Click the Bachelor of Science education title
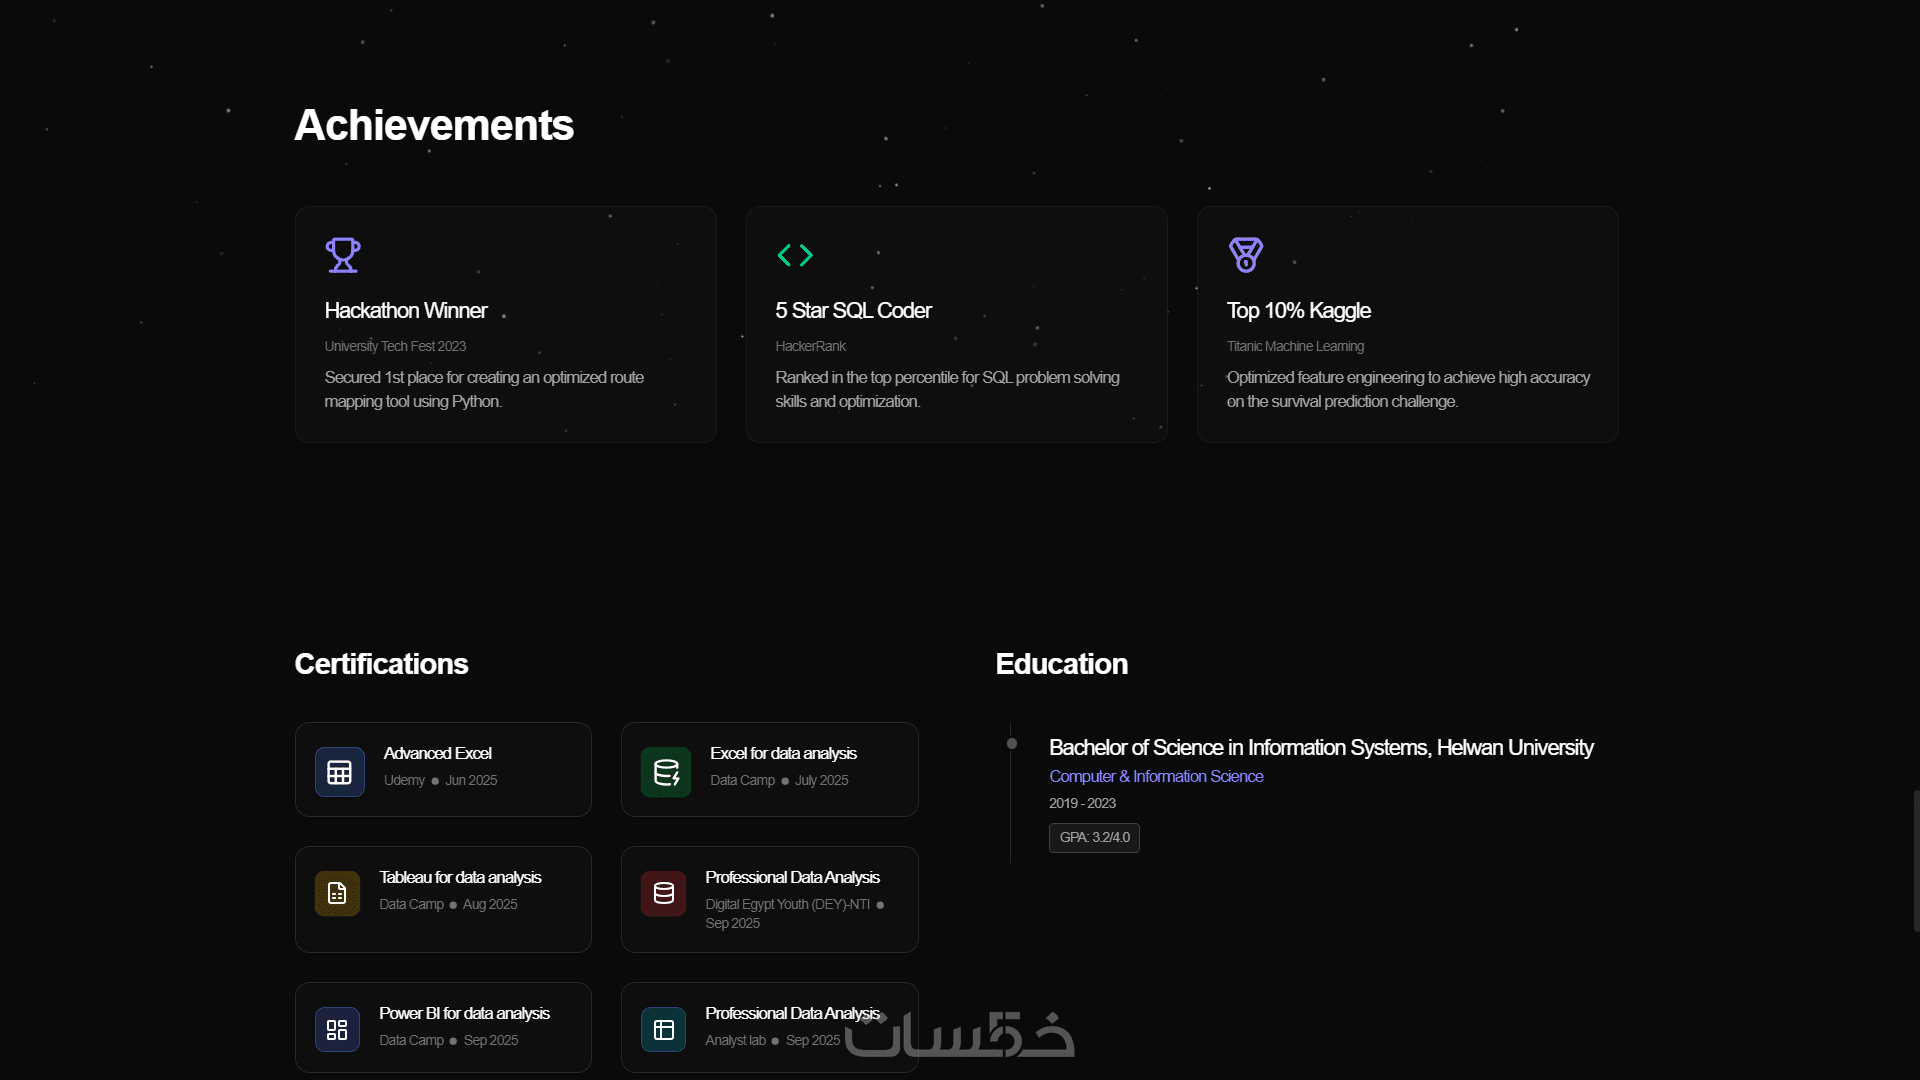Viewport: 1920px width, 1080px height. (1321, 747)
